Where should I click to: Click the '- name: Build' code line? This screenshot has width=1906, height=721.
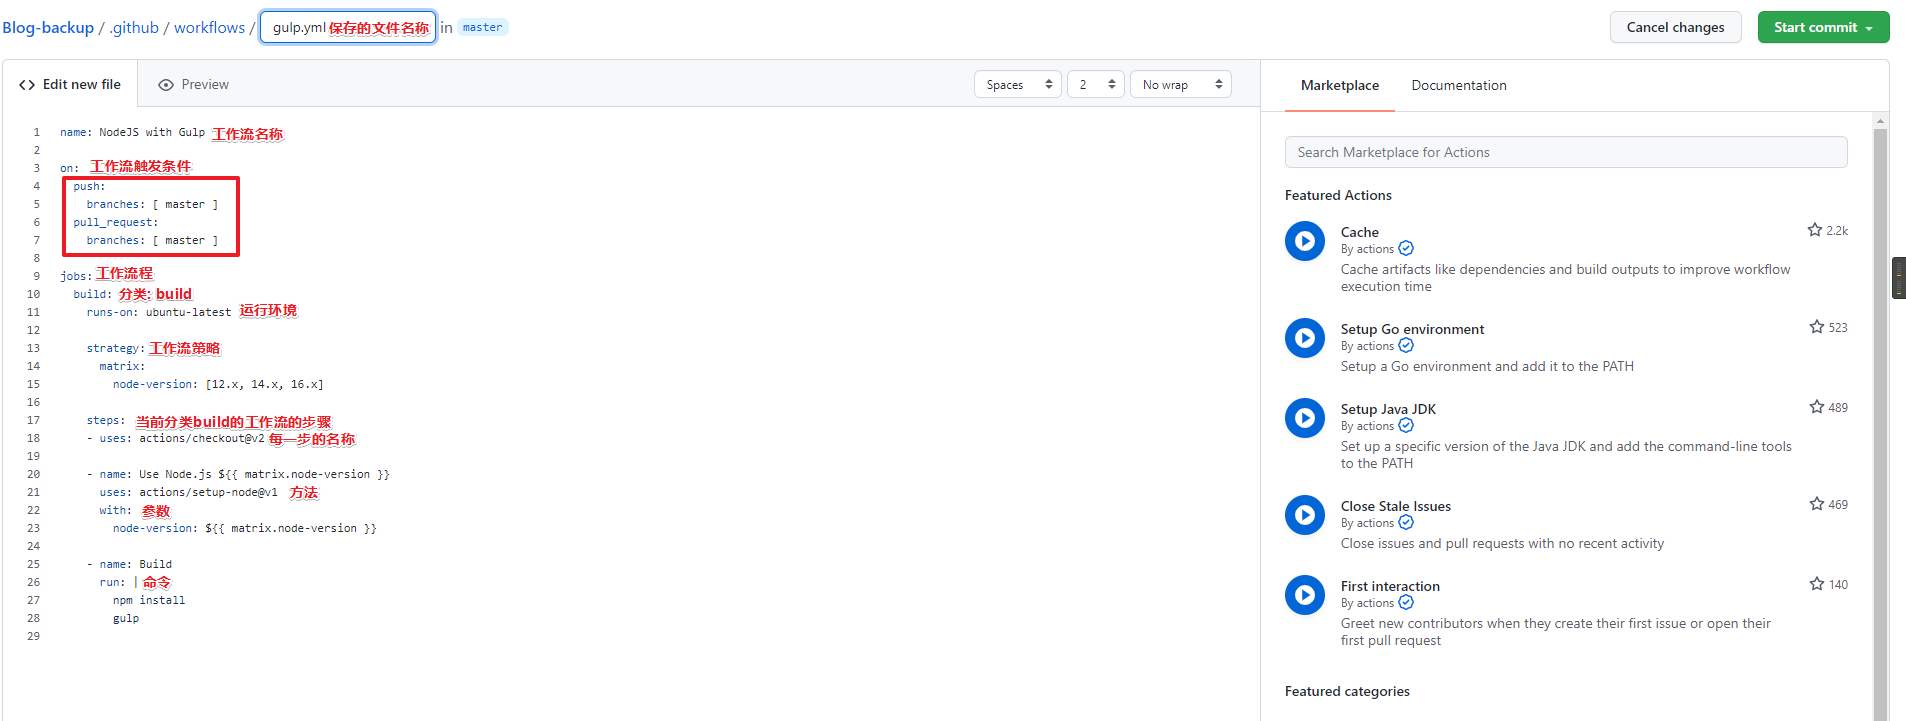129,564
